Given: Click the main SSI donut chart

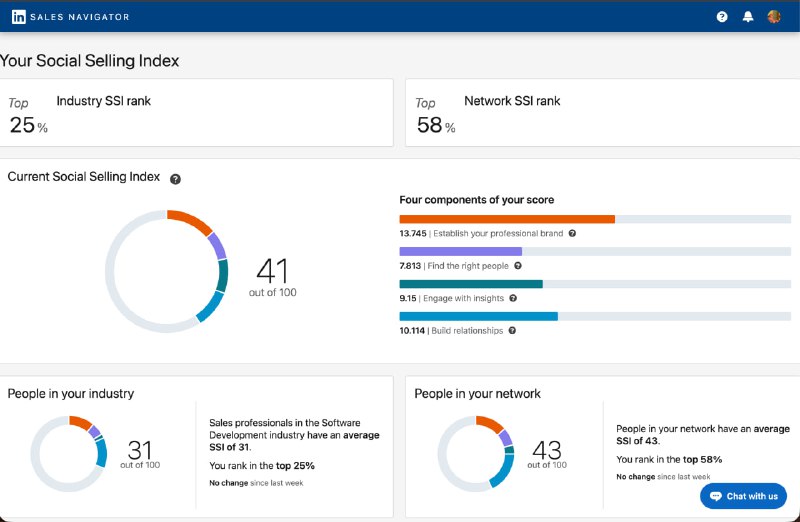Looking at the screenshot, I should coord(167,272).
